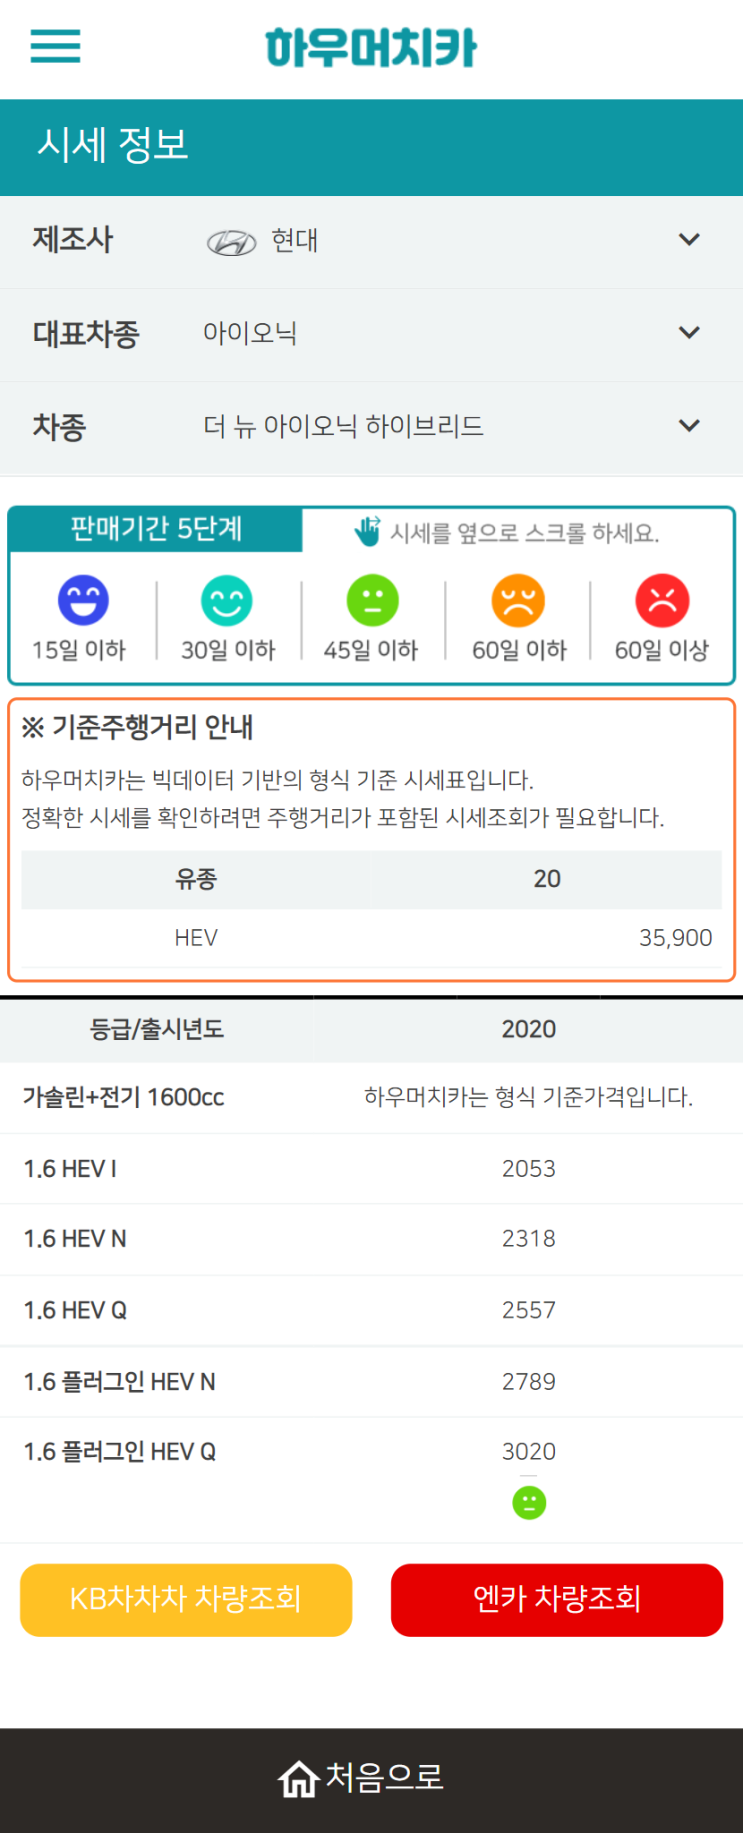743x1833 pixels.
Task: Click the 엔카 차량조회 button
Action: pyautogui.click(x=557, y=1599)
